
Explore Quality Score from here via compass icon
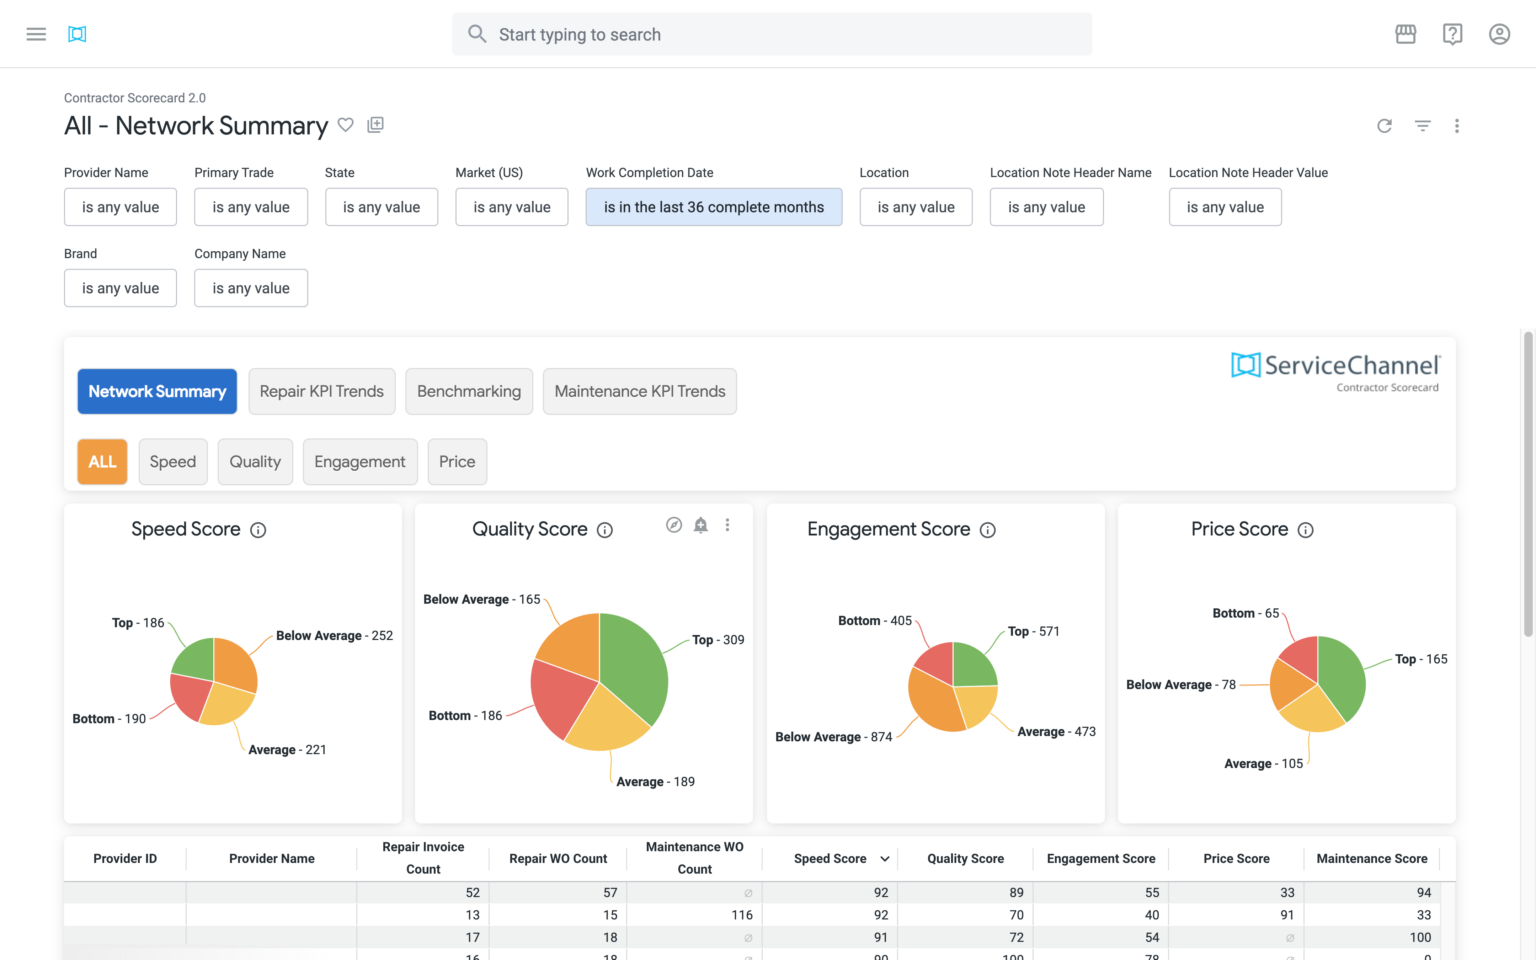coord(673,524)
